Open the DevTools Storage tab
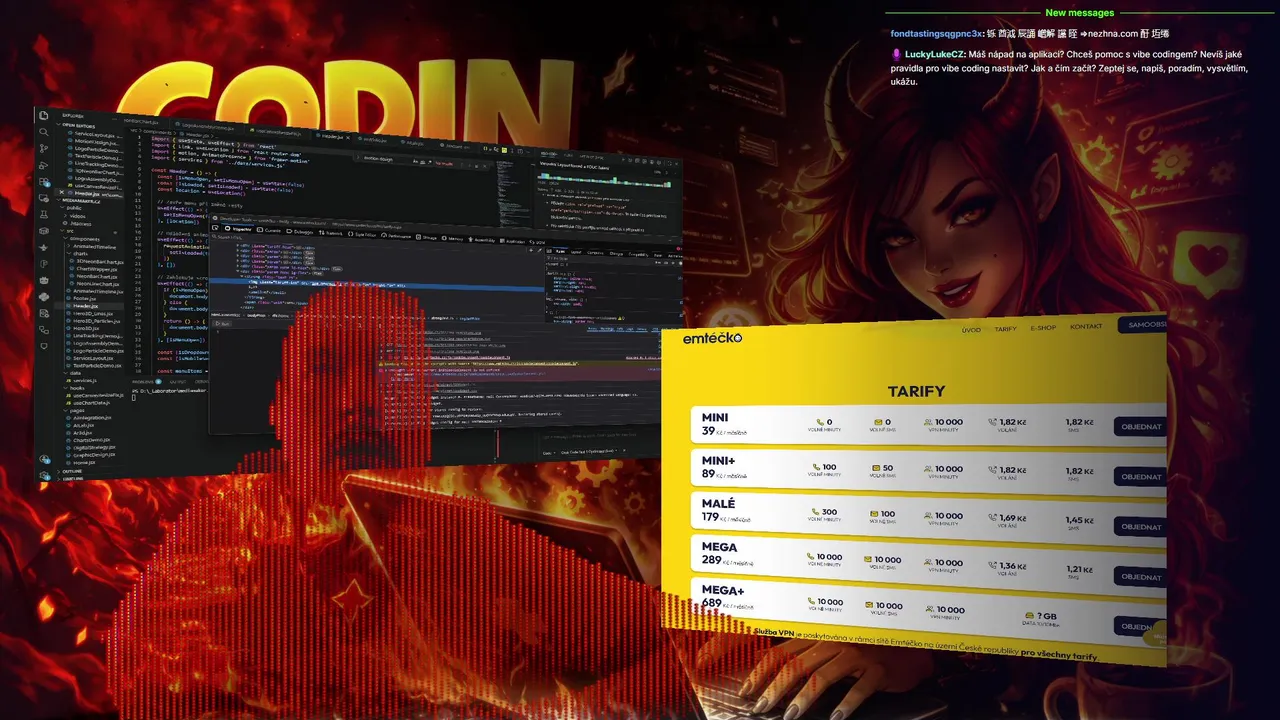This screenshot has height=720, width=1280. [427, 237]
